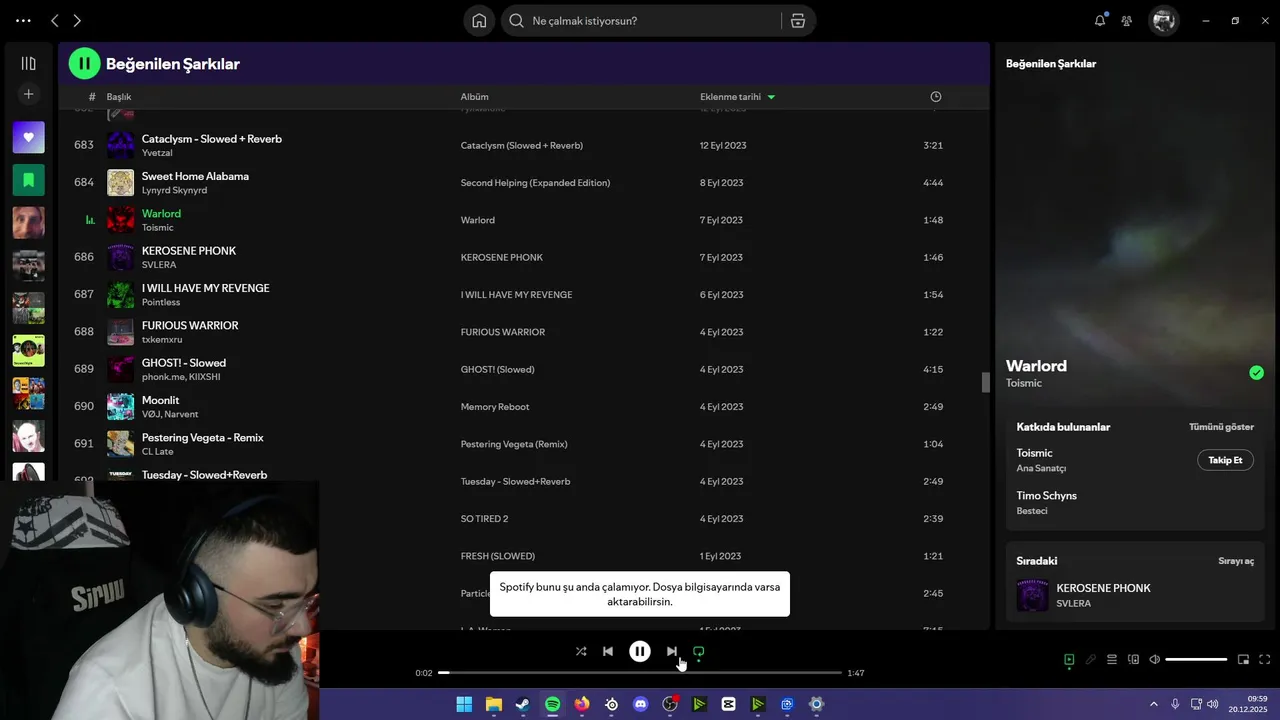
Task: Follow Toismic with Takip Et button
Action: (x=1225, y=460)
